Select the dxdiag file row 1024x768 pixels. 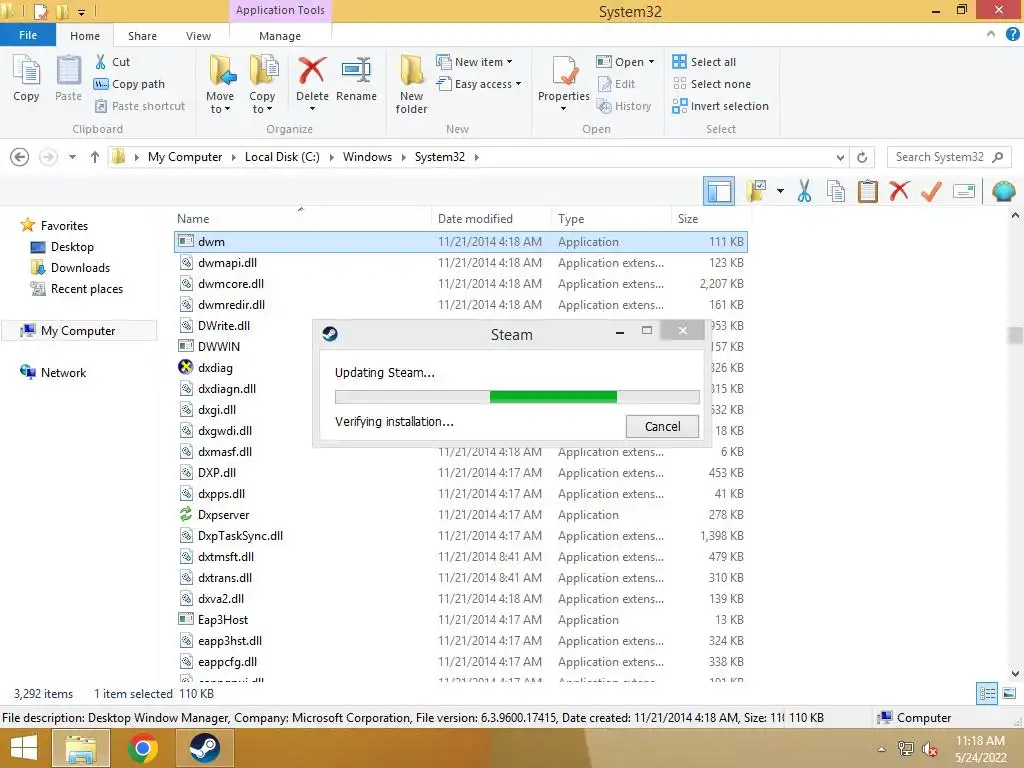point(461,368)
